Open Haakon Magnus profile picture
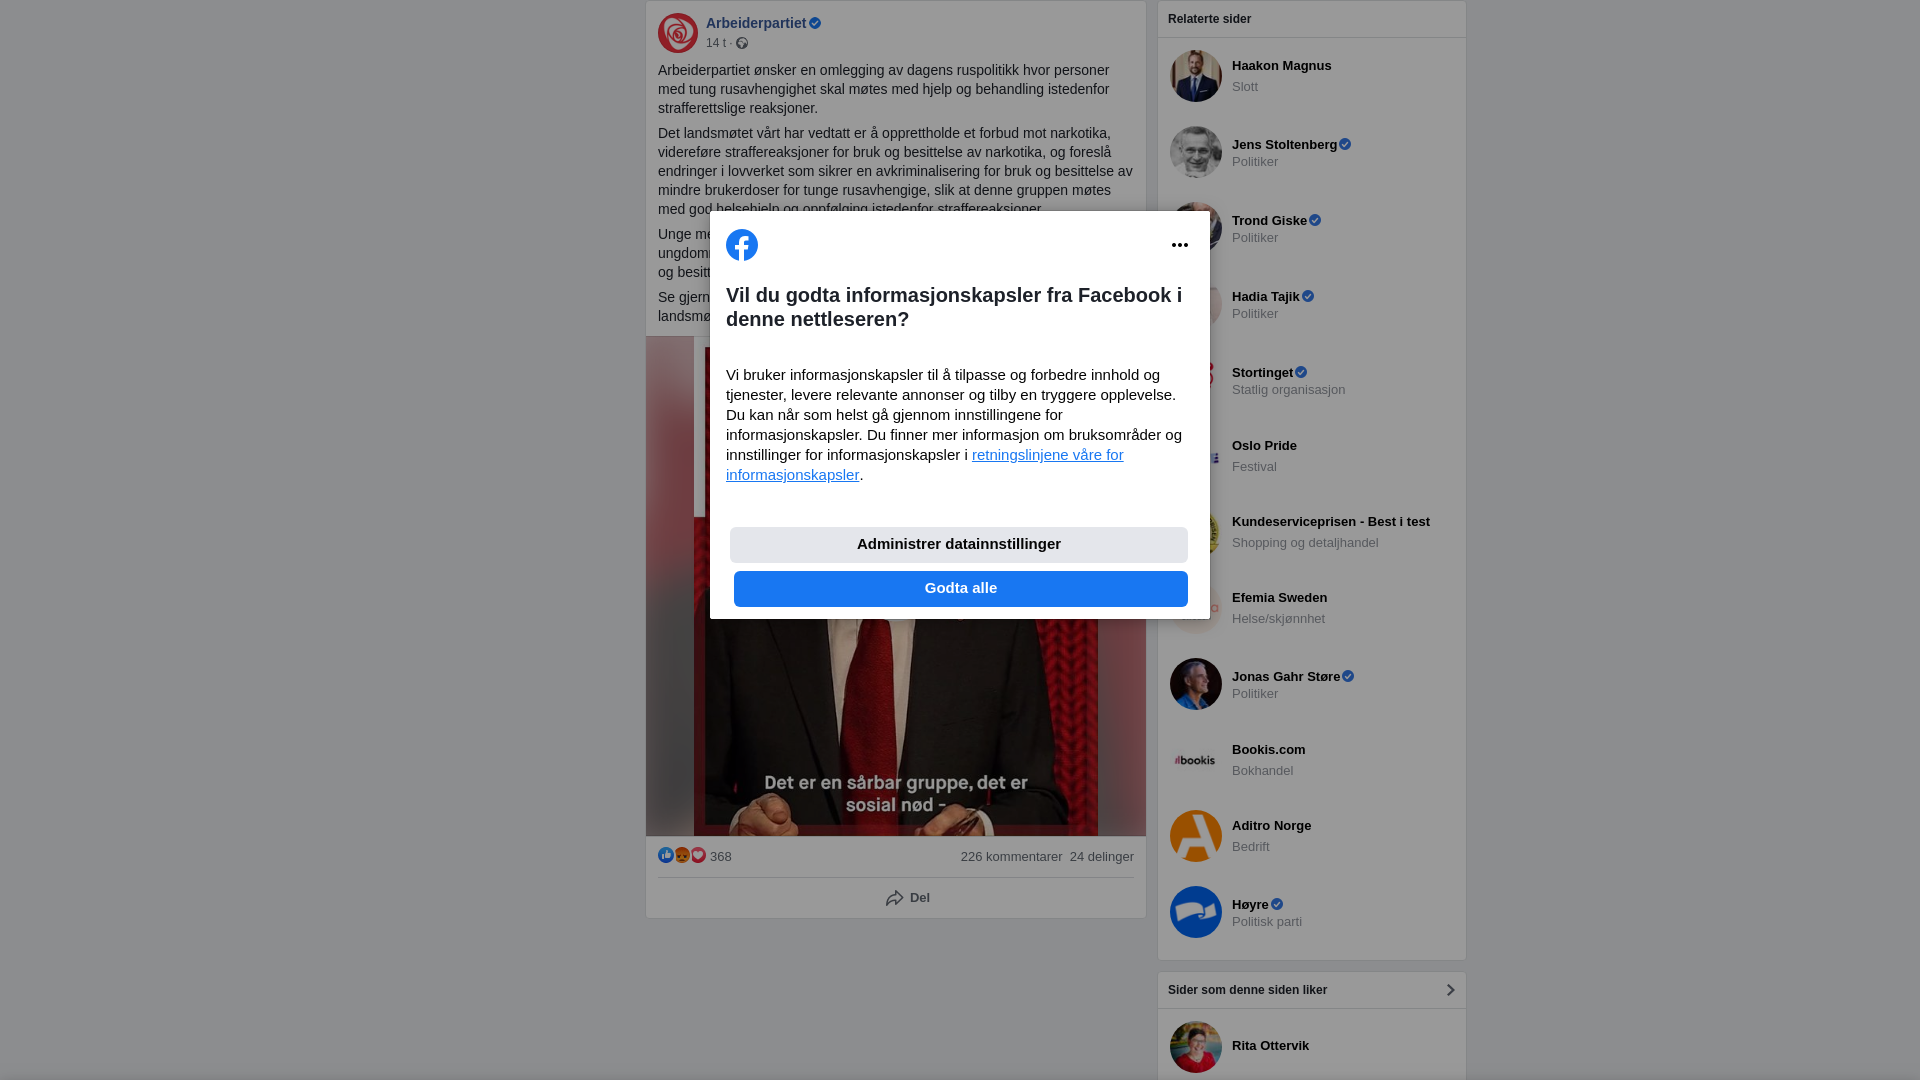 pyautogui.click(x=1196, y=76)
